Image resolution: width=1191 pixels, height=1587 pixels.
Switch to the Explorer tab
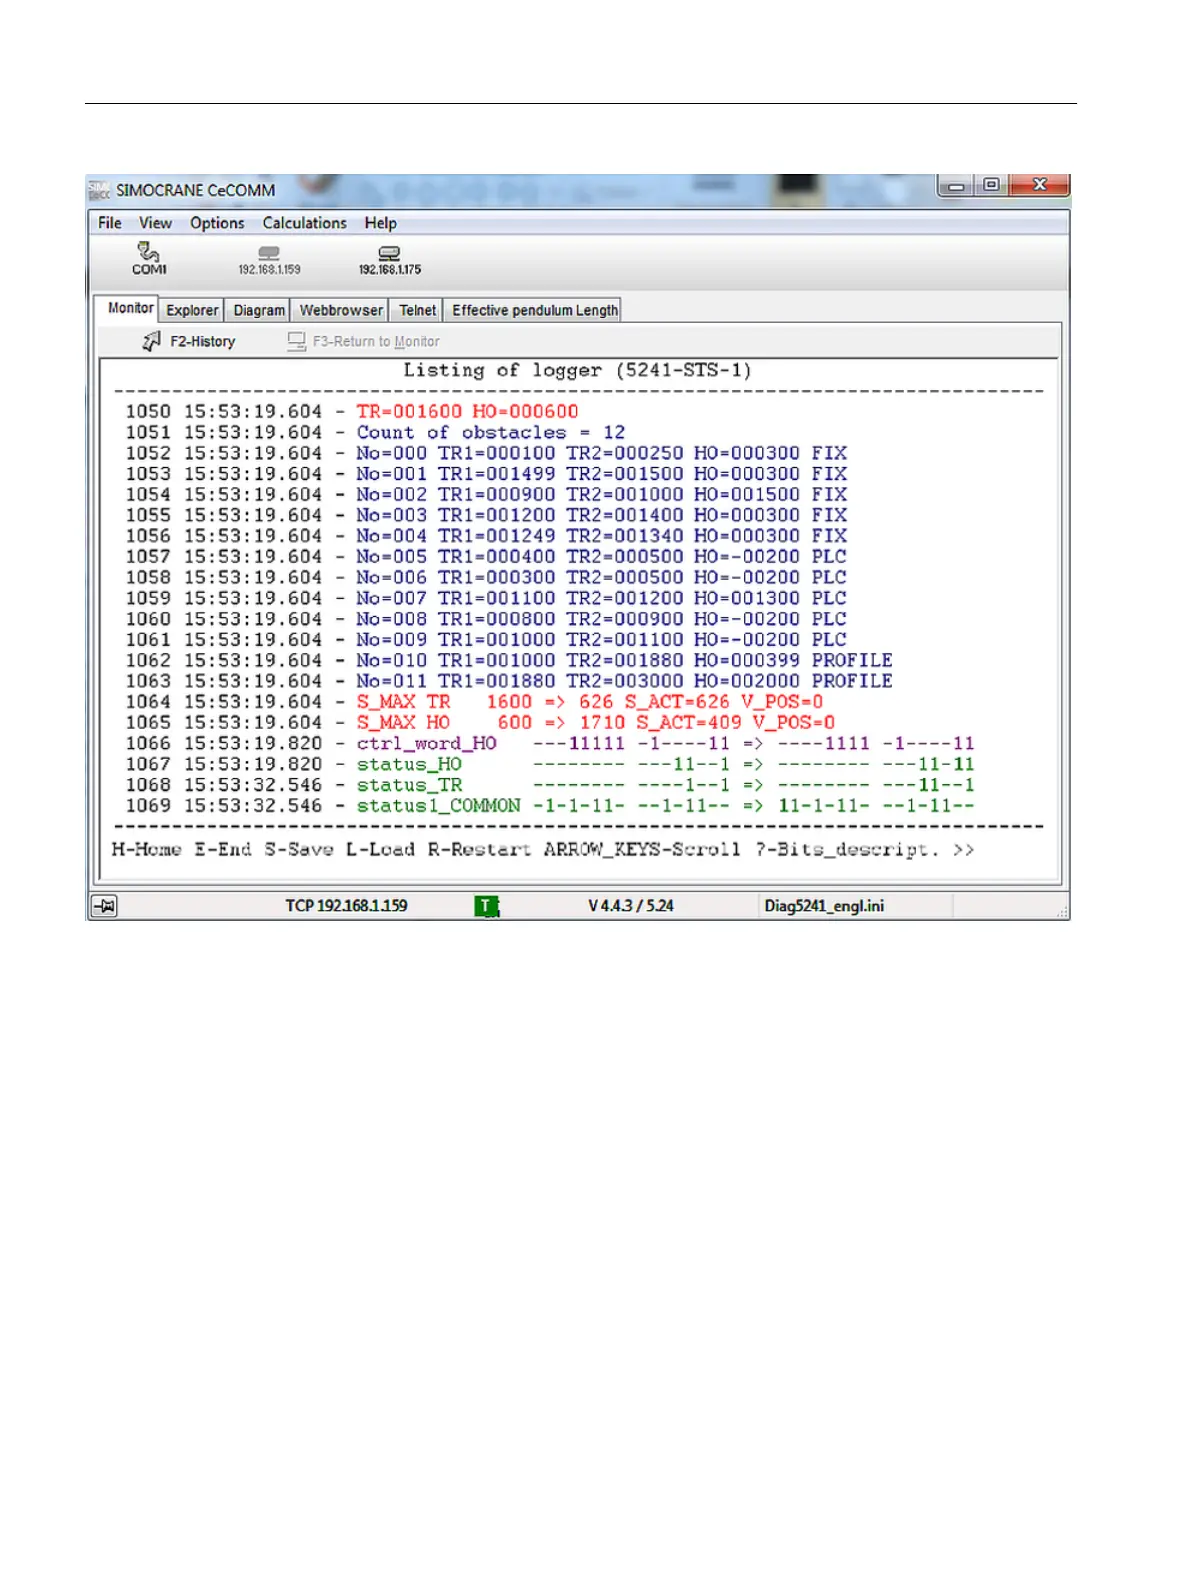[x=192, y=310]
